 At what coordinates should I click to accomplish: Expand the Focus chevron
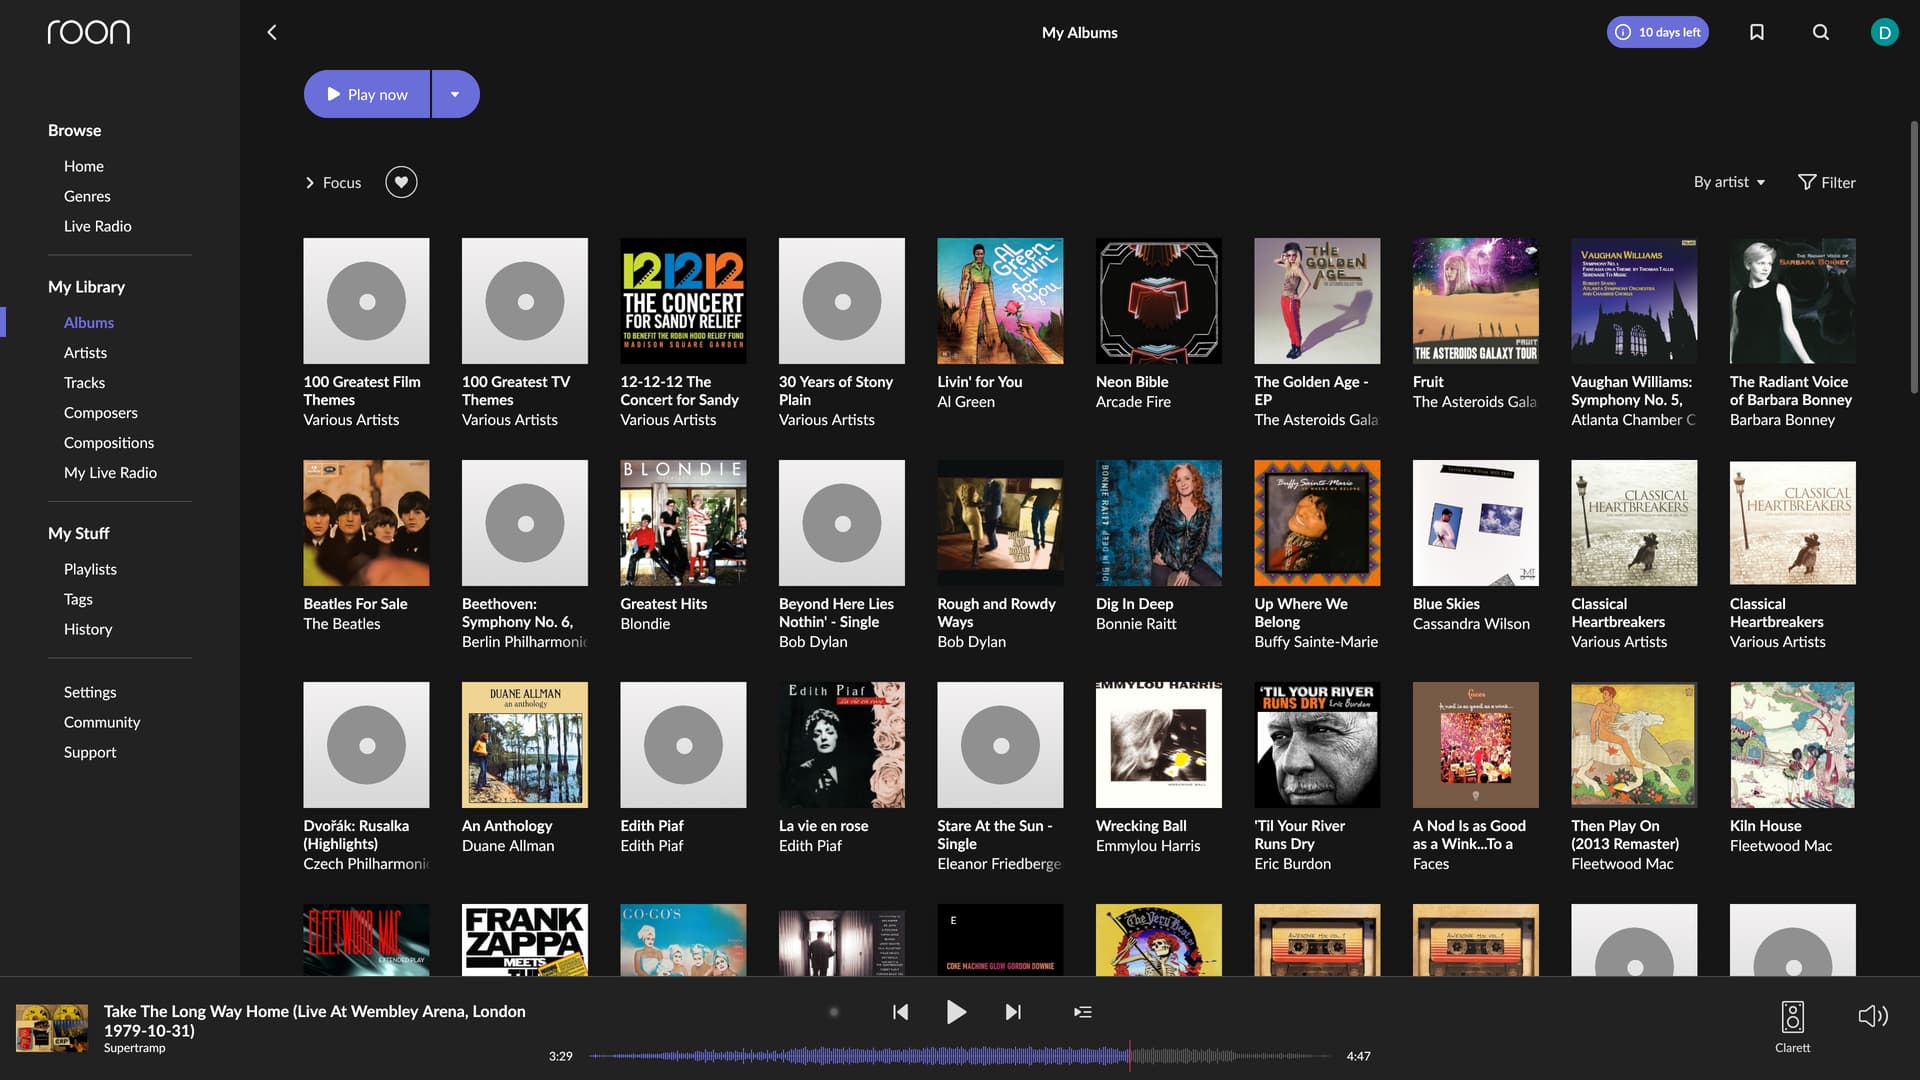pos(310,182)
